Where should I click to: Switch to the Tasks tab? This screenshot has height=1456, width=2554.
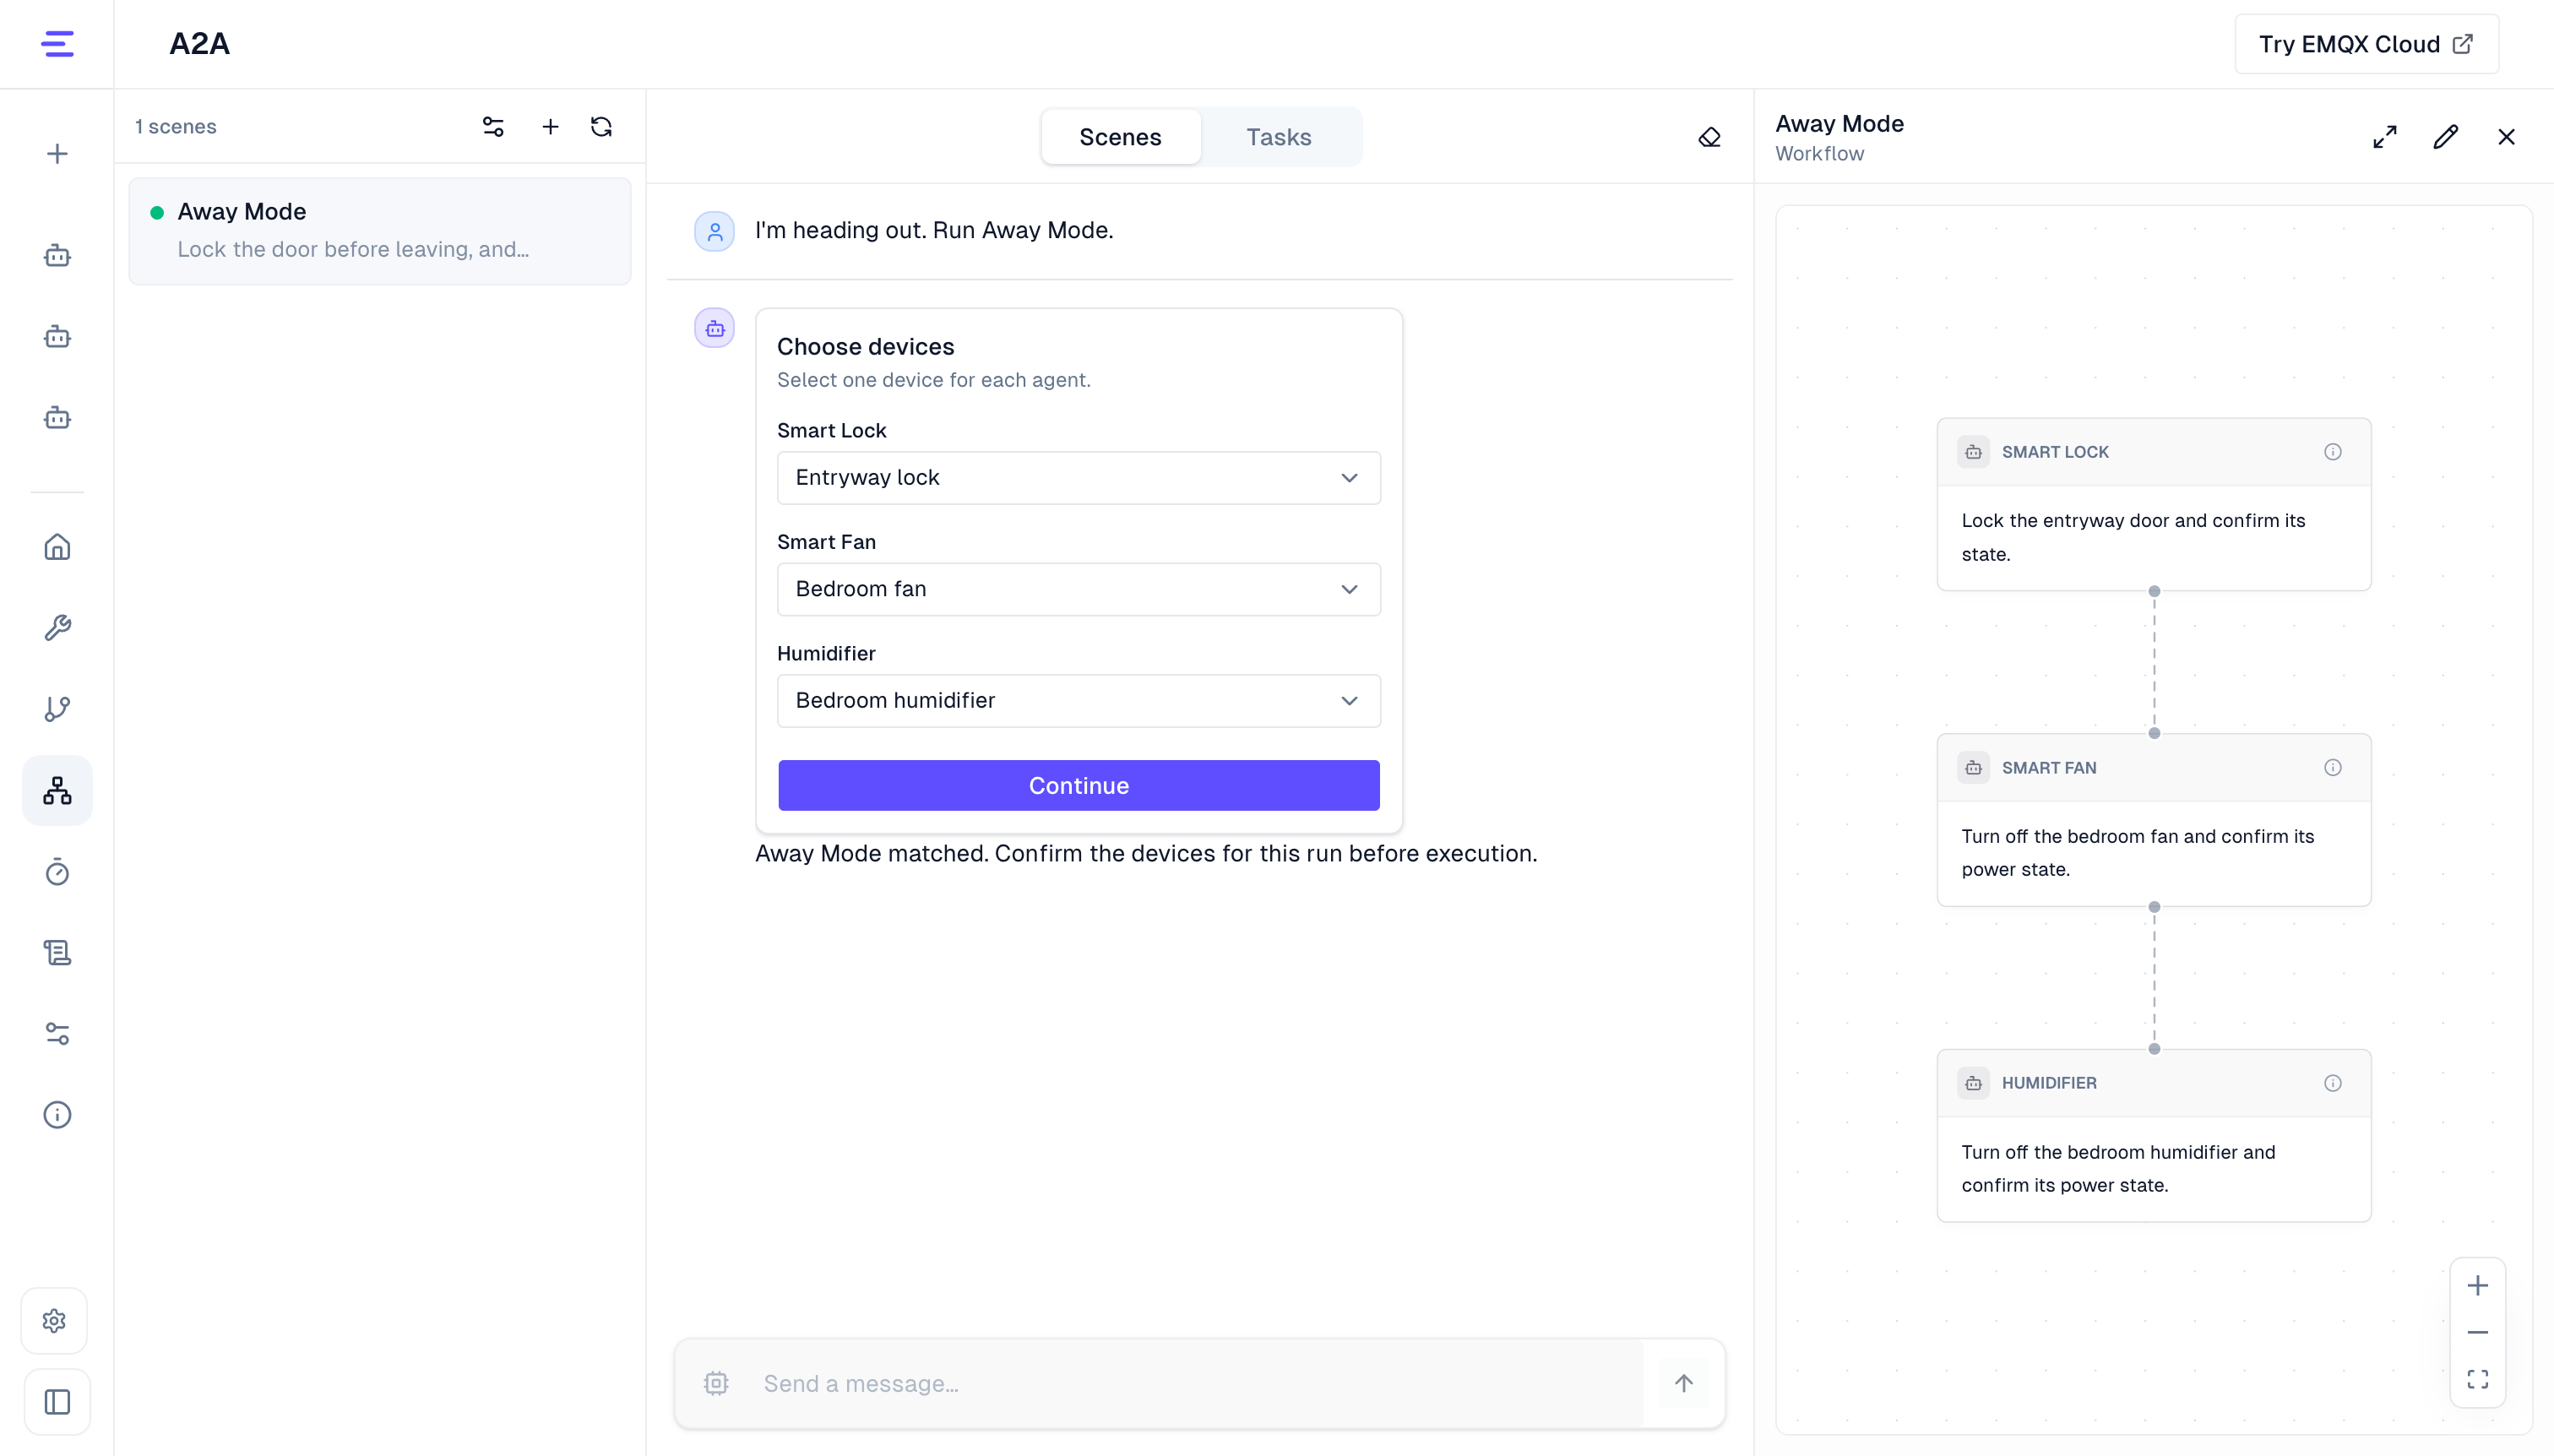click(x=1279, y=137)
